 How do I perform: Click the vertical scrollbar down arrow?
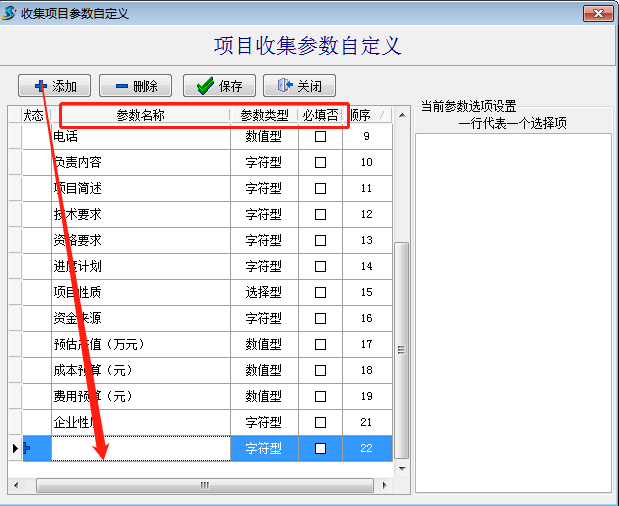[402, 467]
